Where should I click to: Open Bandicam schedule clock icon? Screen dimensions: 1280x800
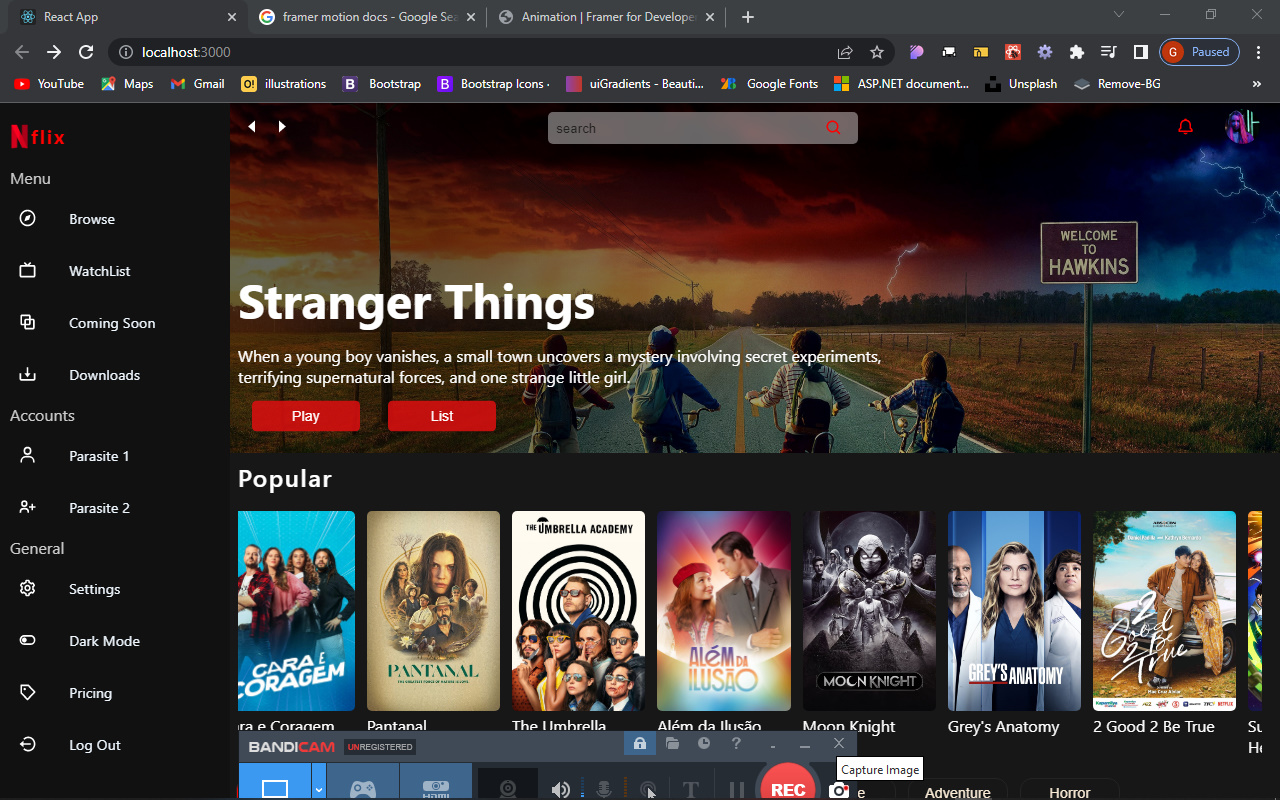coord(704,743)
